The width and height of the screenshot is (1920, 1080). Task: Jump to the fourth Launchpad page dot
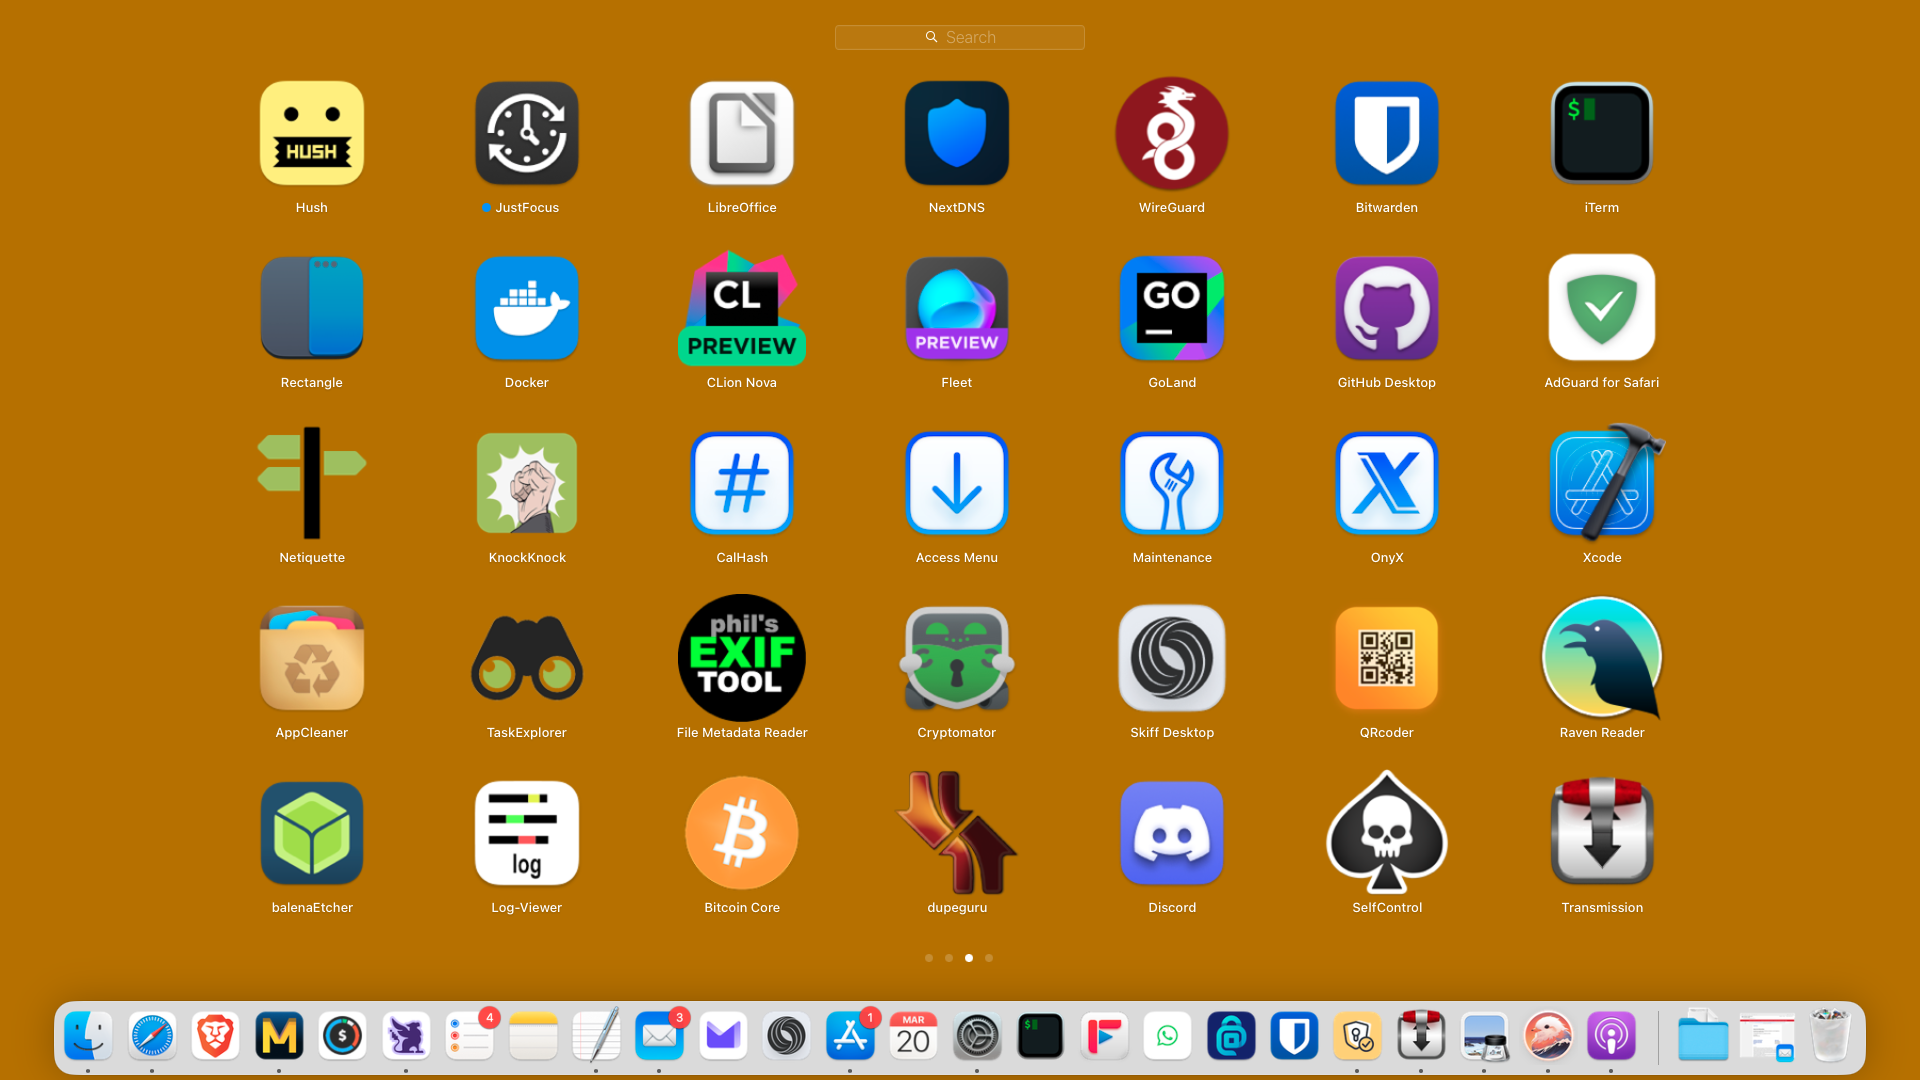(x=989, y=958)
